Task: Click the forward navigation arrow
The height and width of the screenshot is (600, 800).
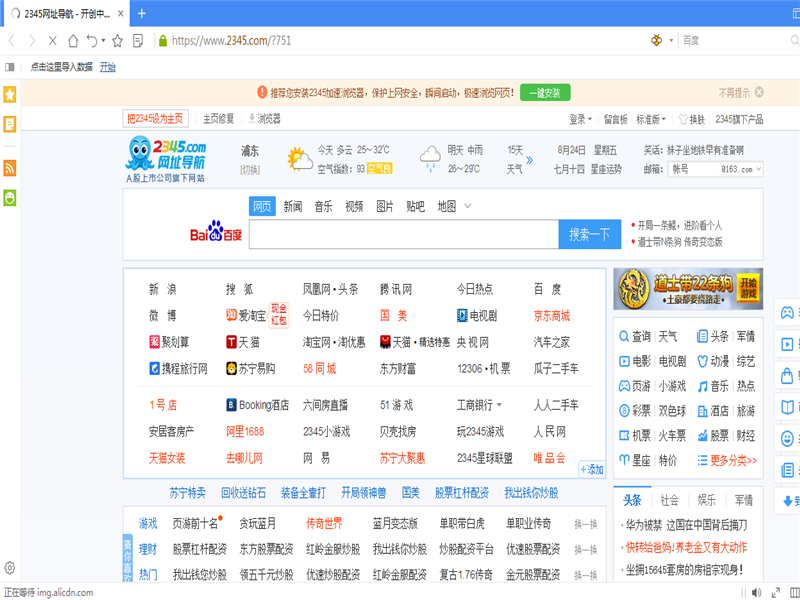Action: point(32,41)
